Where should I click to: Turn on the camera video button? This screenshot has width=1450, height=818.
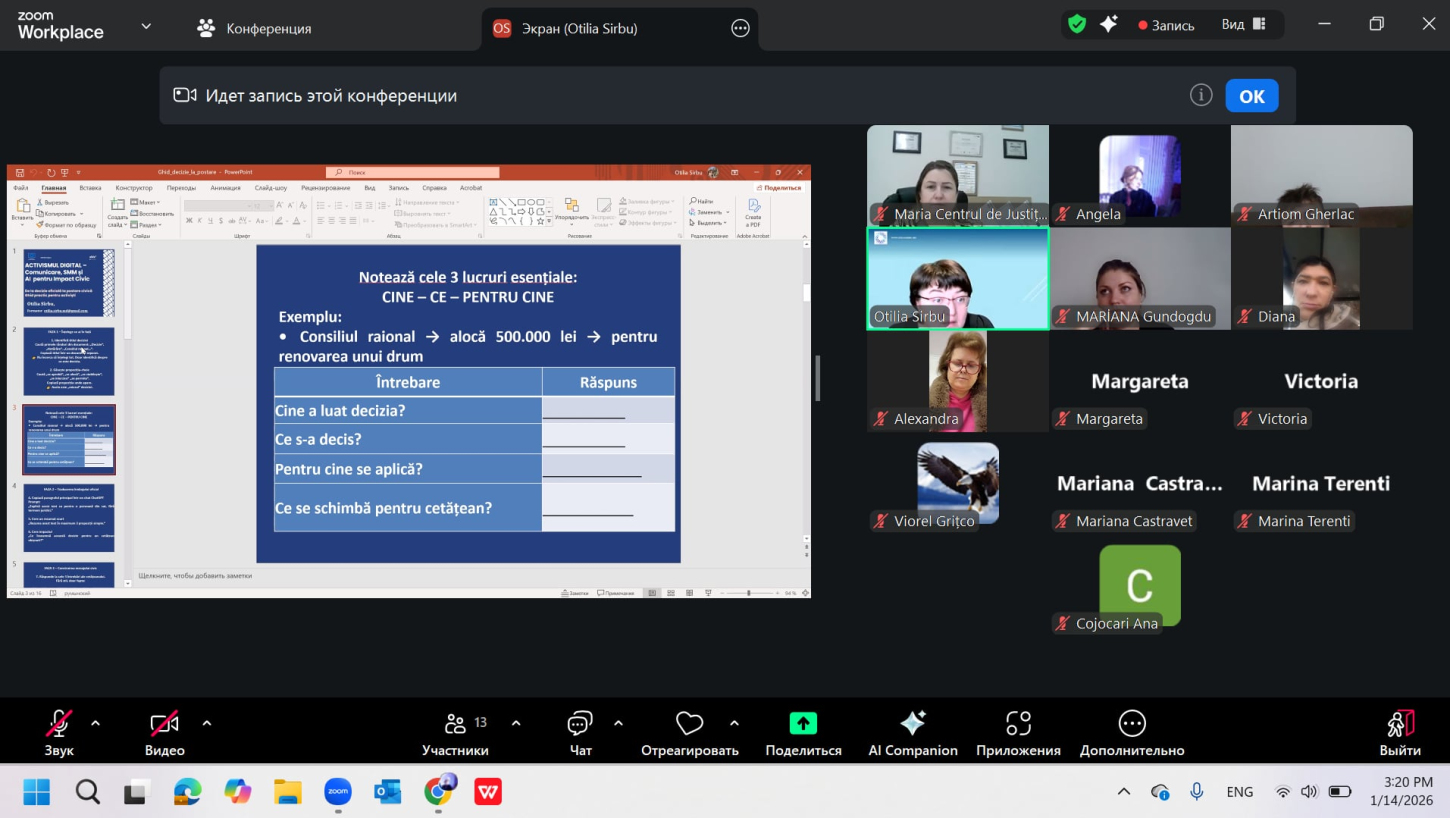pos(164,724)
